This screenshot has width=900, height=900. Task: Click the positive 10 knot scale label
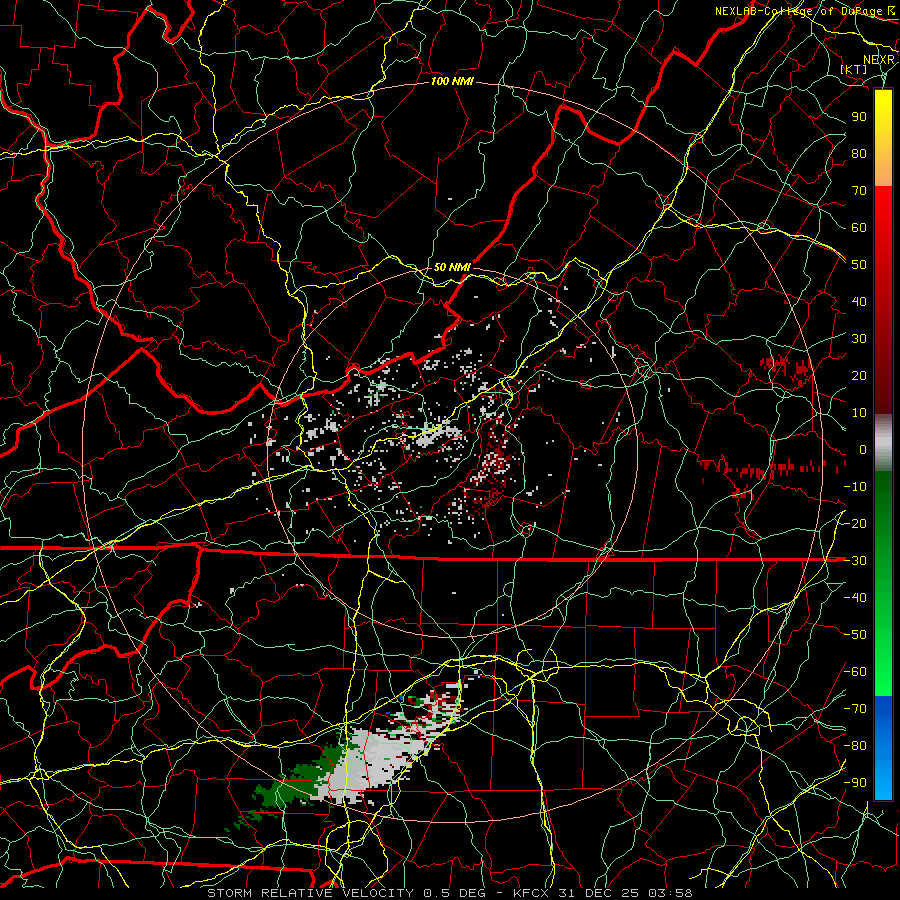[859, 413]
